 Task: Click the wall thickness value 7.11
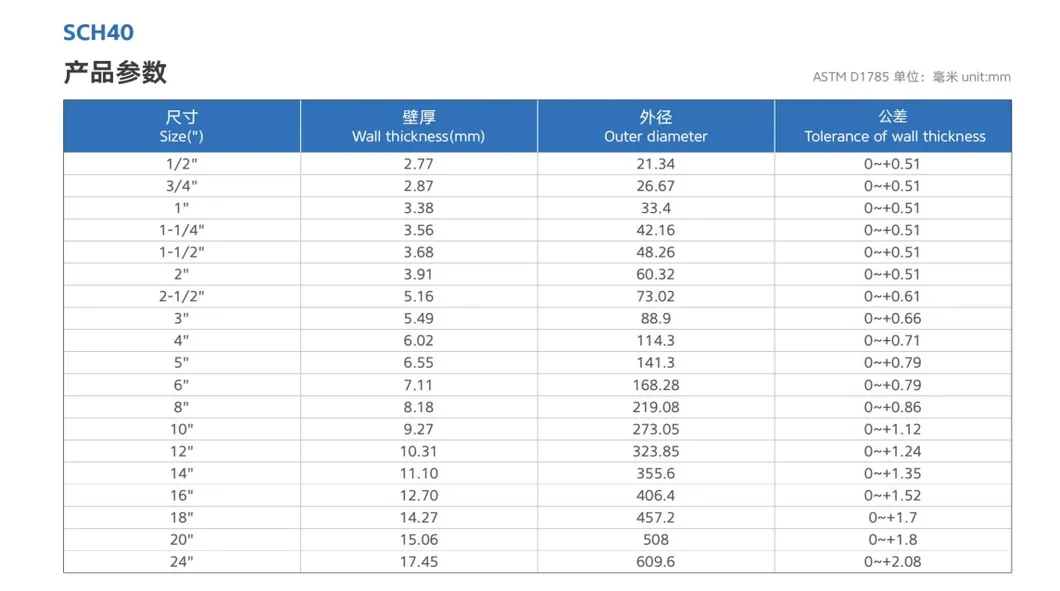(x=418, y=385)
